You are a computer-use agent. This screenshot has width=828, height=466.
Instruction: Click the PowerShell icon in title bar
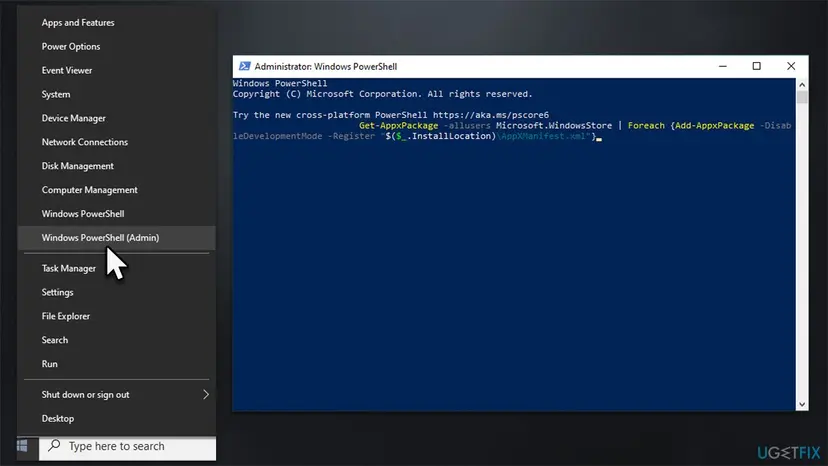(244, 66)
